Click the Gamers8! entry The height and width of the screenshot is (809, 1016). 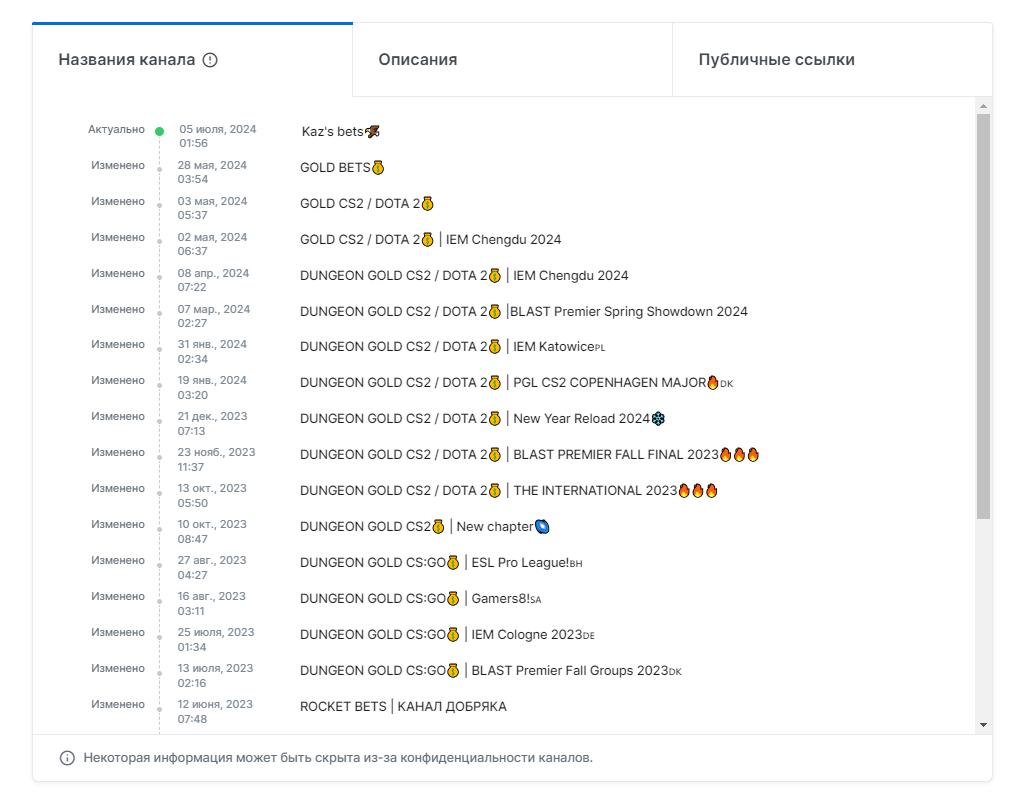pyautogui.click(x=421, y=598)
